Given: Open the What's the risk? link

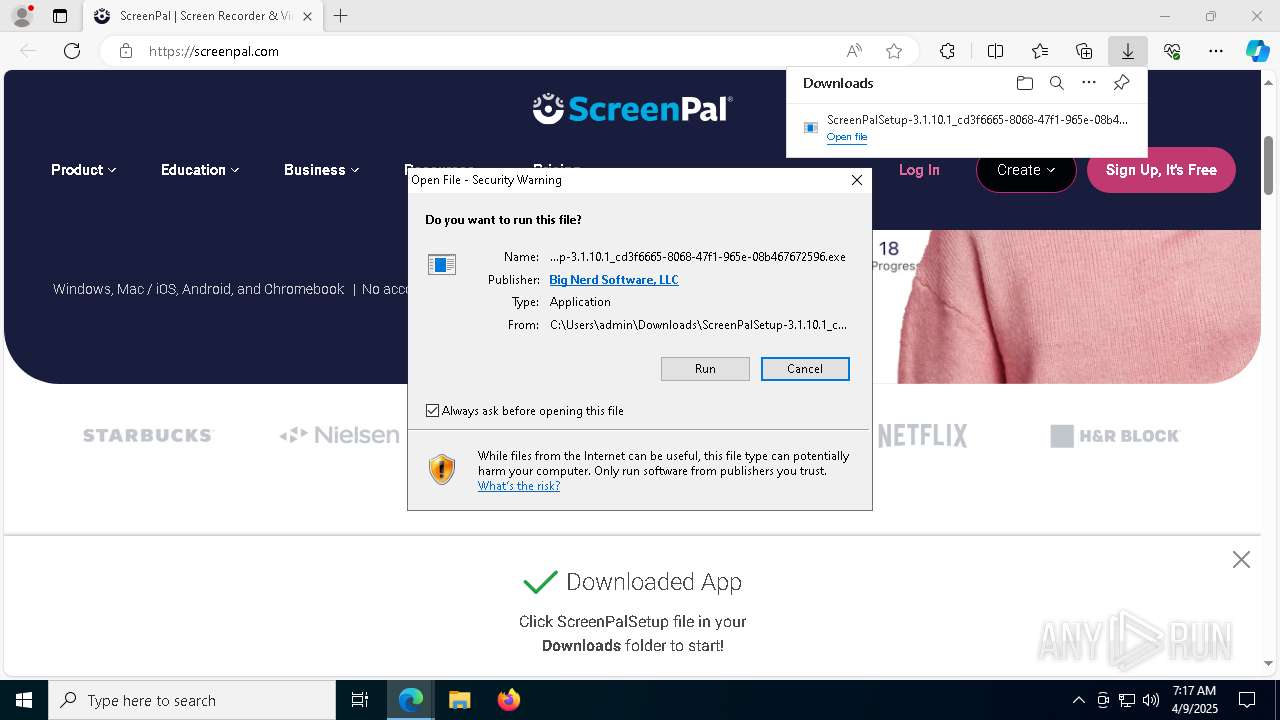Looking at the screenshot, I should [519, 486].
